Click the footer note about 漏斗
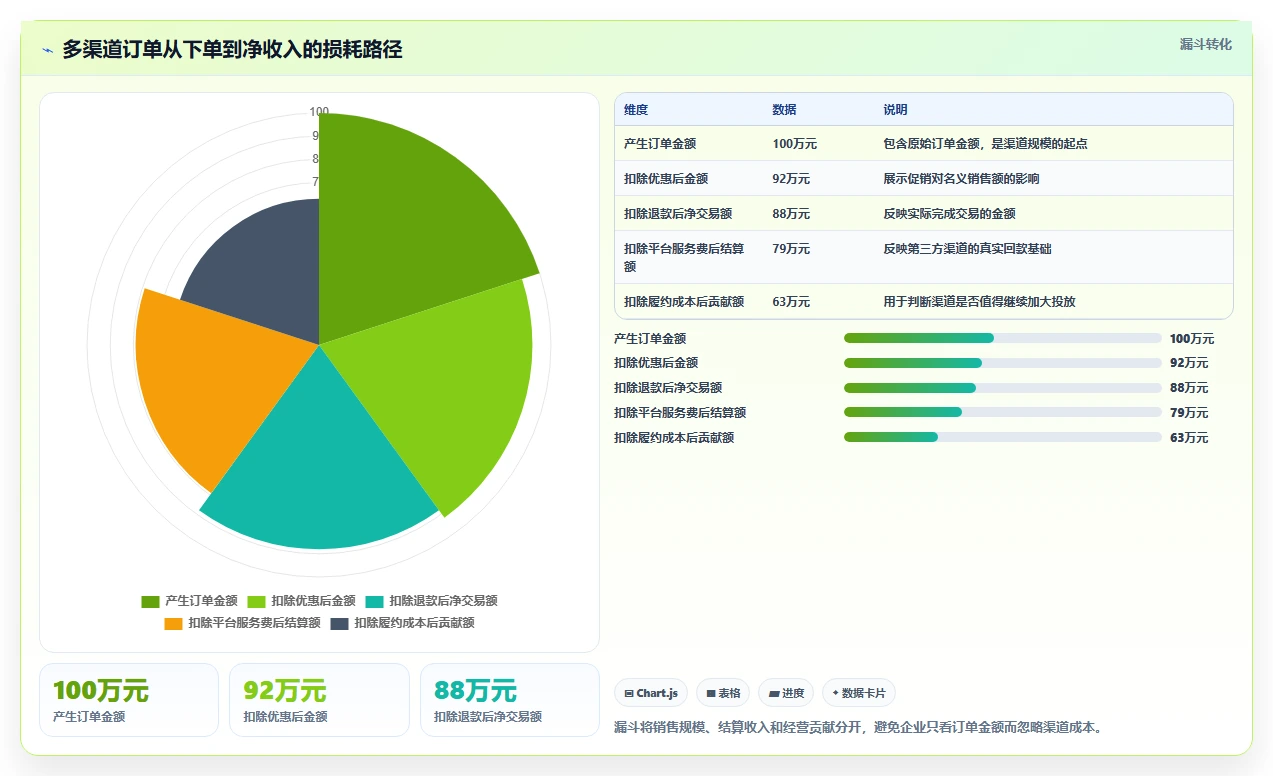Viewport: 1273px width, 776px height. tap(860, 727)
